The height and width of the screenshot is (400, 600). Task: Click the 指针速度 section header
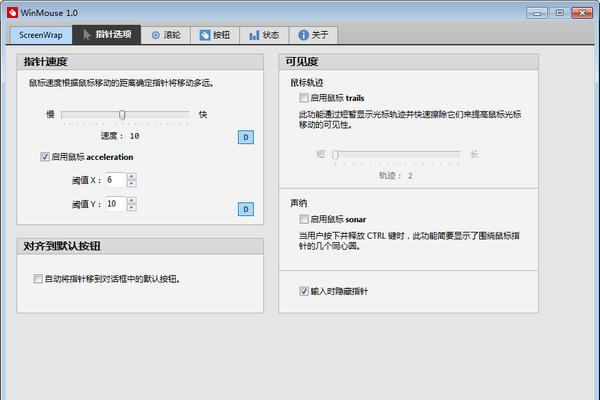140,62
